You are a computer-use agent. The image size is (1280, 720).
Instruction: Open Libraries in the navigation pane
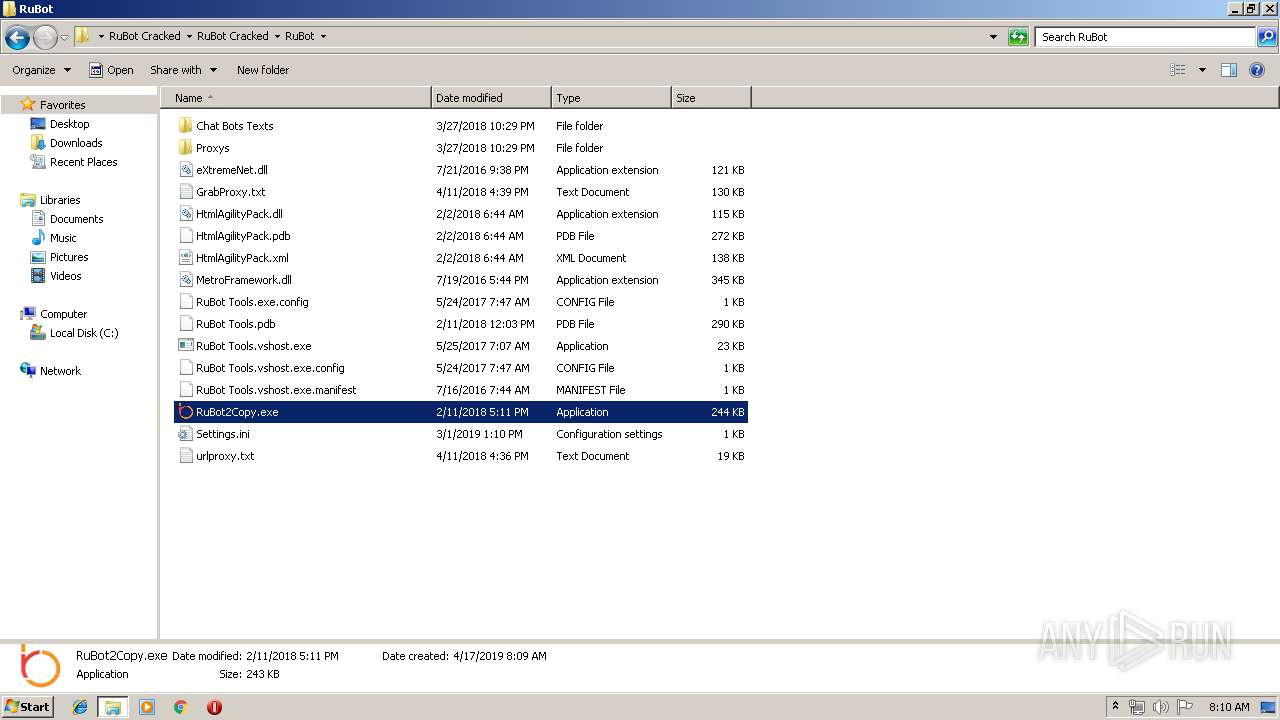60,200
